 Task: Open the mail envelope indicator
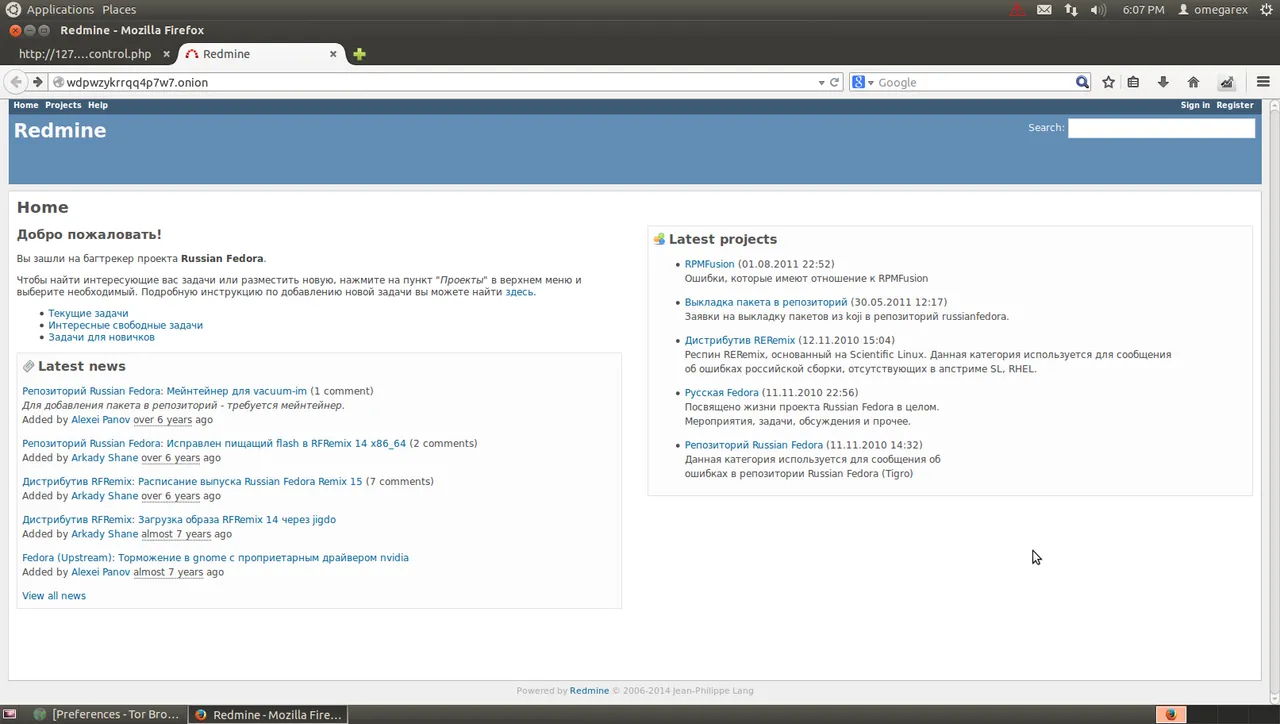pyautogui.click(x=1044, y=10)
